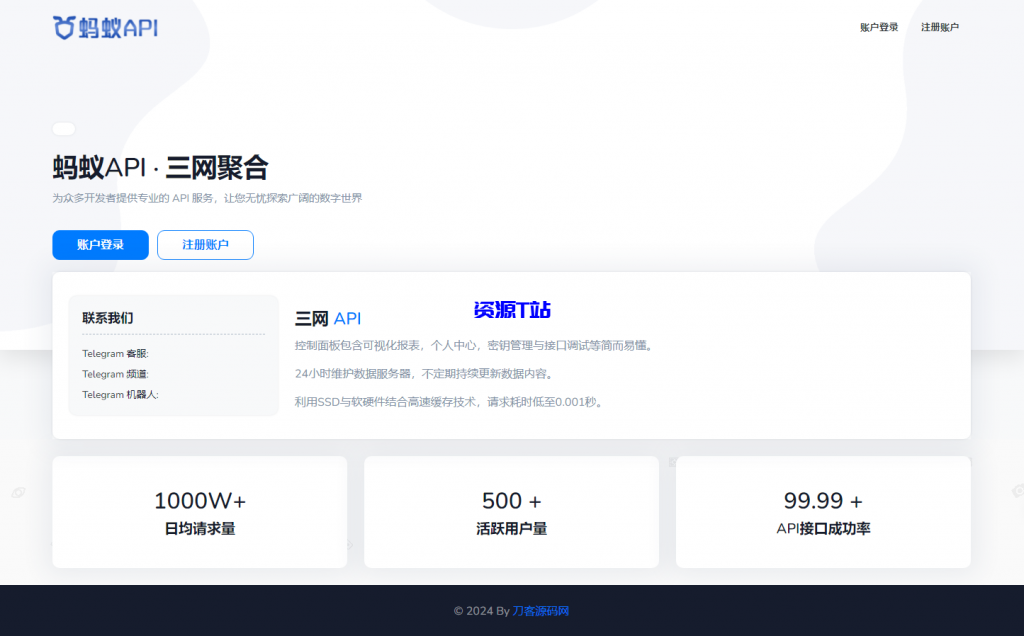Image resolution: width=1024 pixels, height=636 pixels.
Task: Open 注册账户 from the top navigation
Action: pyautogui.click(x=941, y=27)
